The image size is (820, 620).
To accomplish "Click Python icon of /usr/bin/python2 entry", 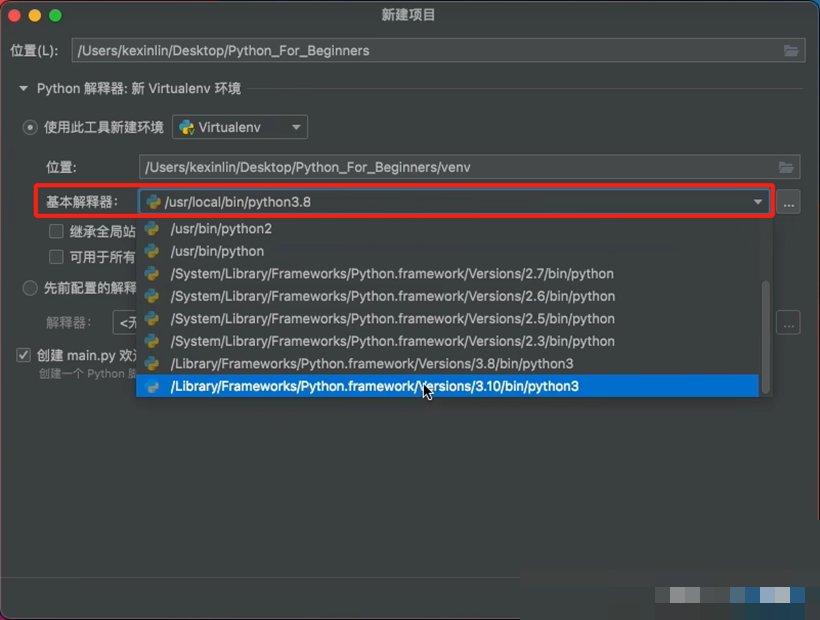I will click(x=152, y=228).
